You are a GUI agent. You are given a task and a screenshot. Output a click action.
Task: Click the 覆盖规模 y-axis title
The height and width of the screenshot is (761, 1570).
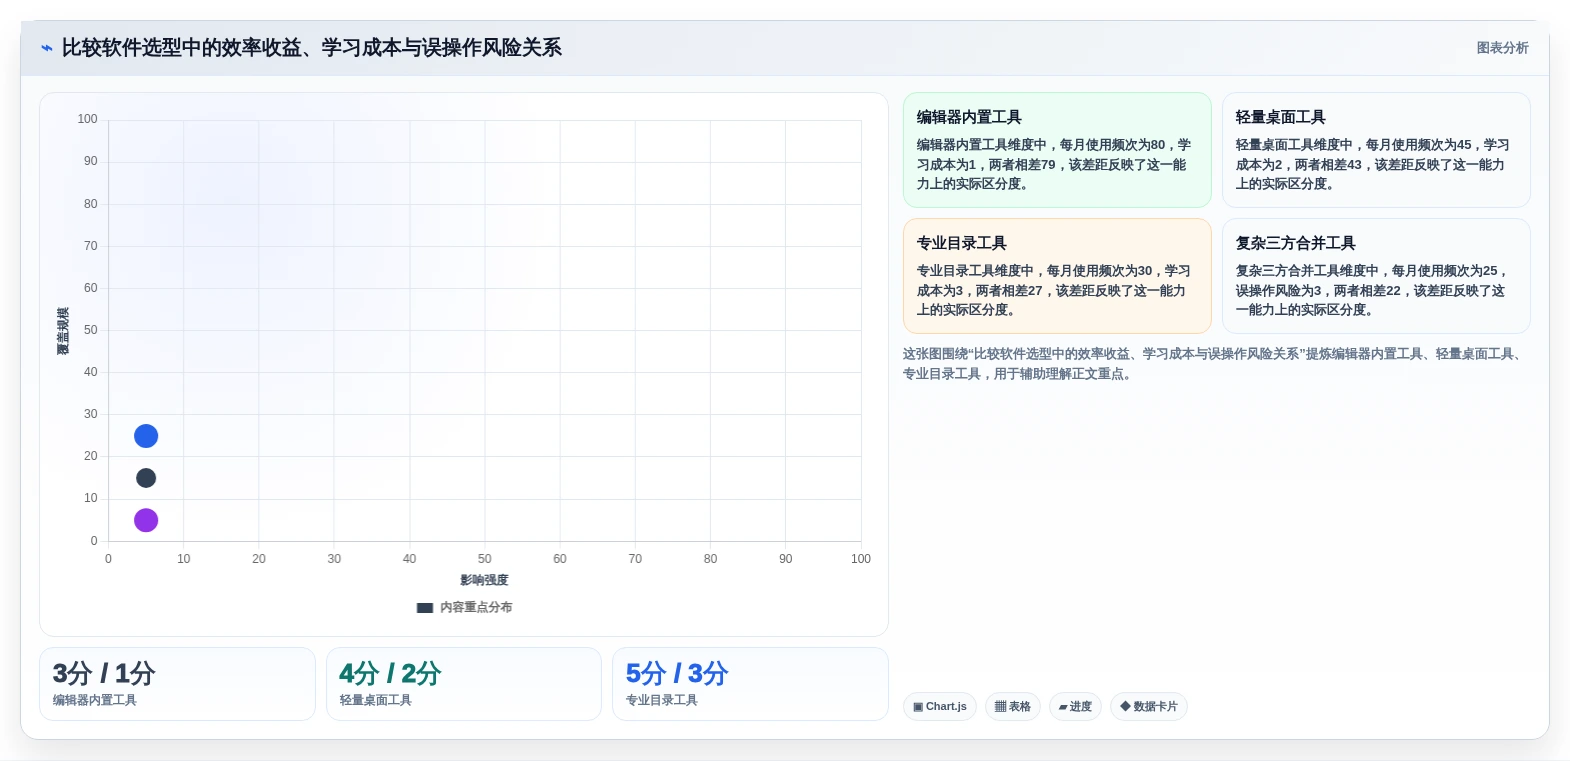tap(63, 331)
